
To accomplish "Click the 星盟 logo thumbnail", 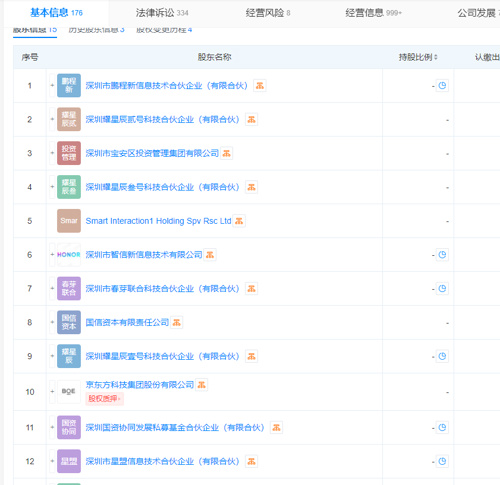I will tap(69, 461).
